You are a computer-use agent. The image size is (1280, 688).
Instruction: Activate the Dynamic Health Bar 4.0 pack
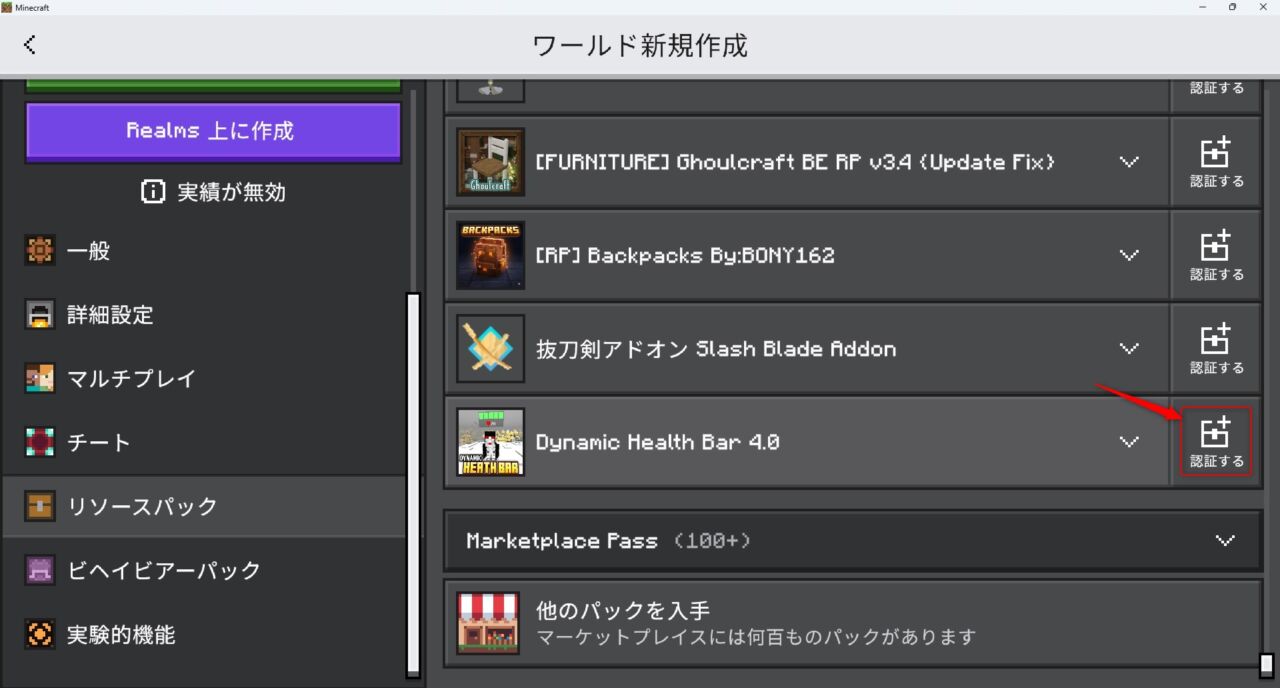pyautogui.click(x=1216, y=442)
